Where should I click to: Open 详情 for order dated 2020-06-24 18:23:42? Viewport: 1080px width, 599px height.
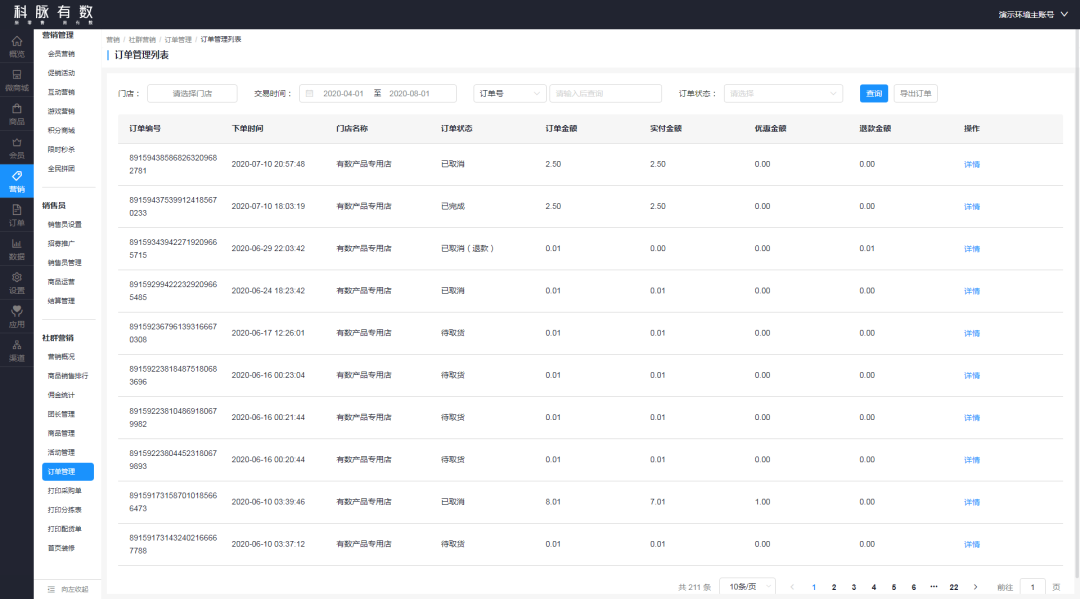click(972, 291)
